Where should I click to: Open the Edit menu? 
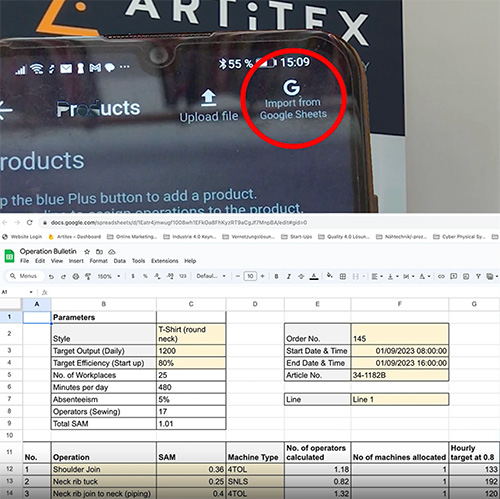coord(40,261)
